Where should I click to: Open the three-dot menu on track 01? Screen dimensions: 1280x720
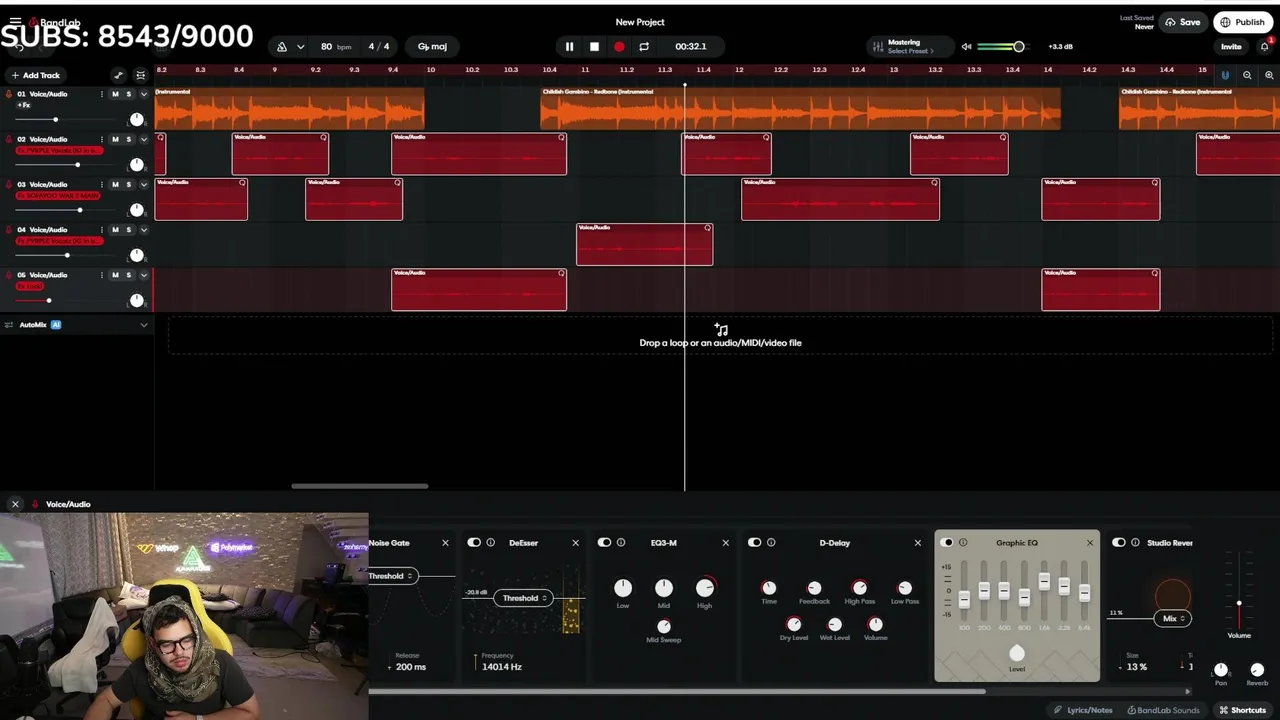point(101,94)
